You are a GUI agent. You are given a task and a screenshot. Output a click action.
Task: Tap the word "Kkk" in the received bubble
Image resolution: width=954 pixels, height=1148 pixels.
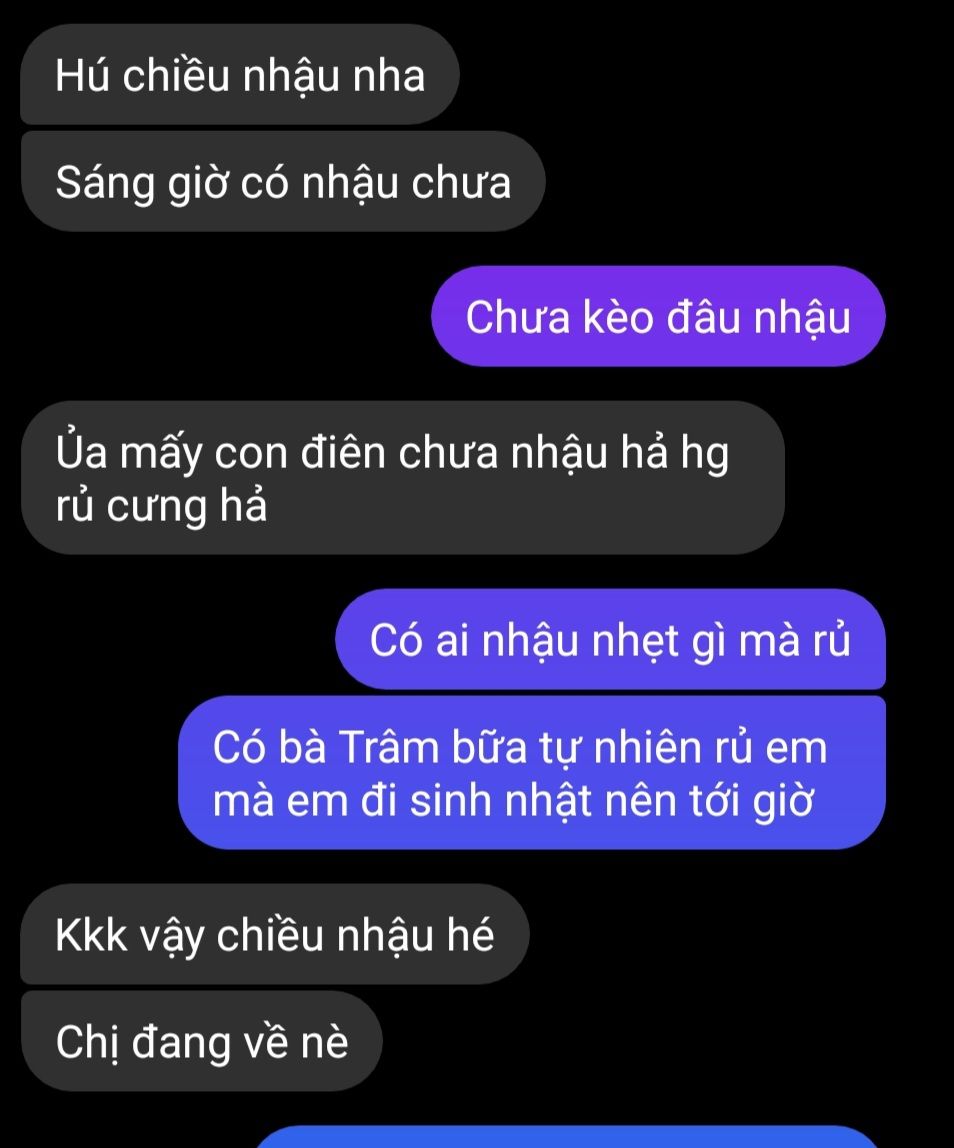(91, 935)
